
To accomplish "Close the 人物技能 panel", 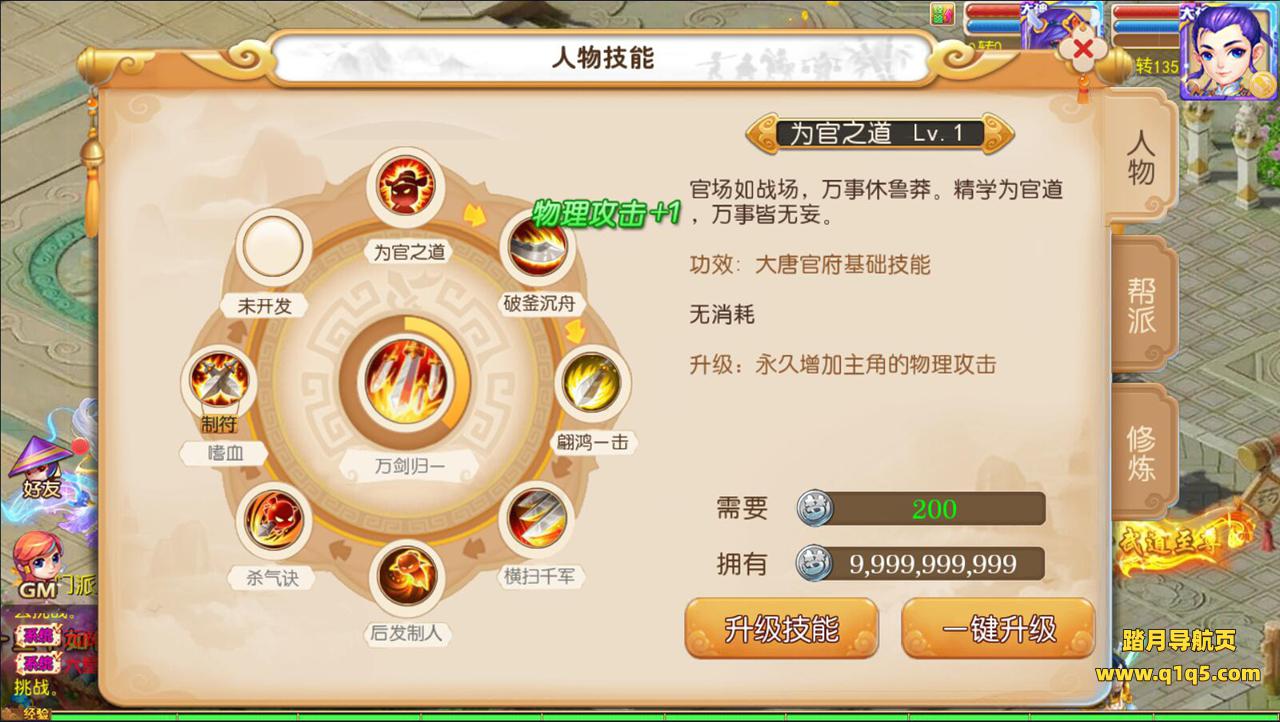I will tap(1082, 50).
